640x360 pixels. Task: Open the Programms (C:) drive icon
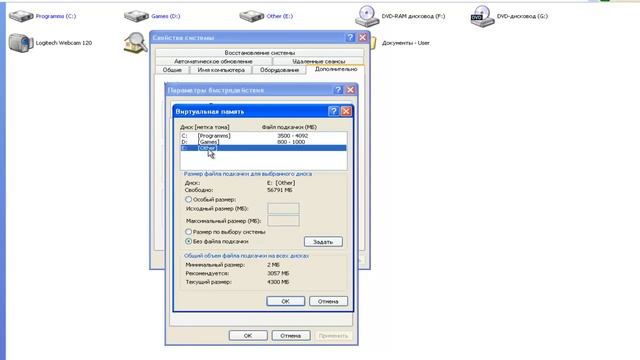tap(21, 16)
